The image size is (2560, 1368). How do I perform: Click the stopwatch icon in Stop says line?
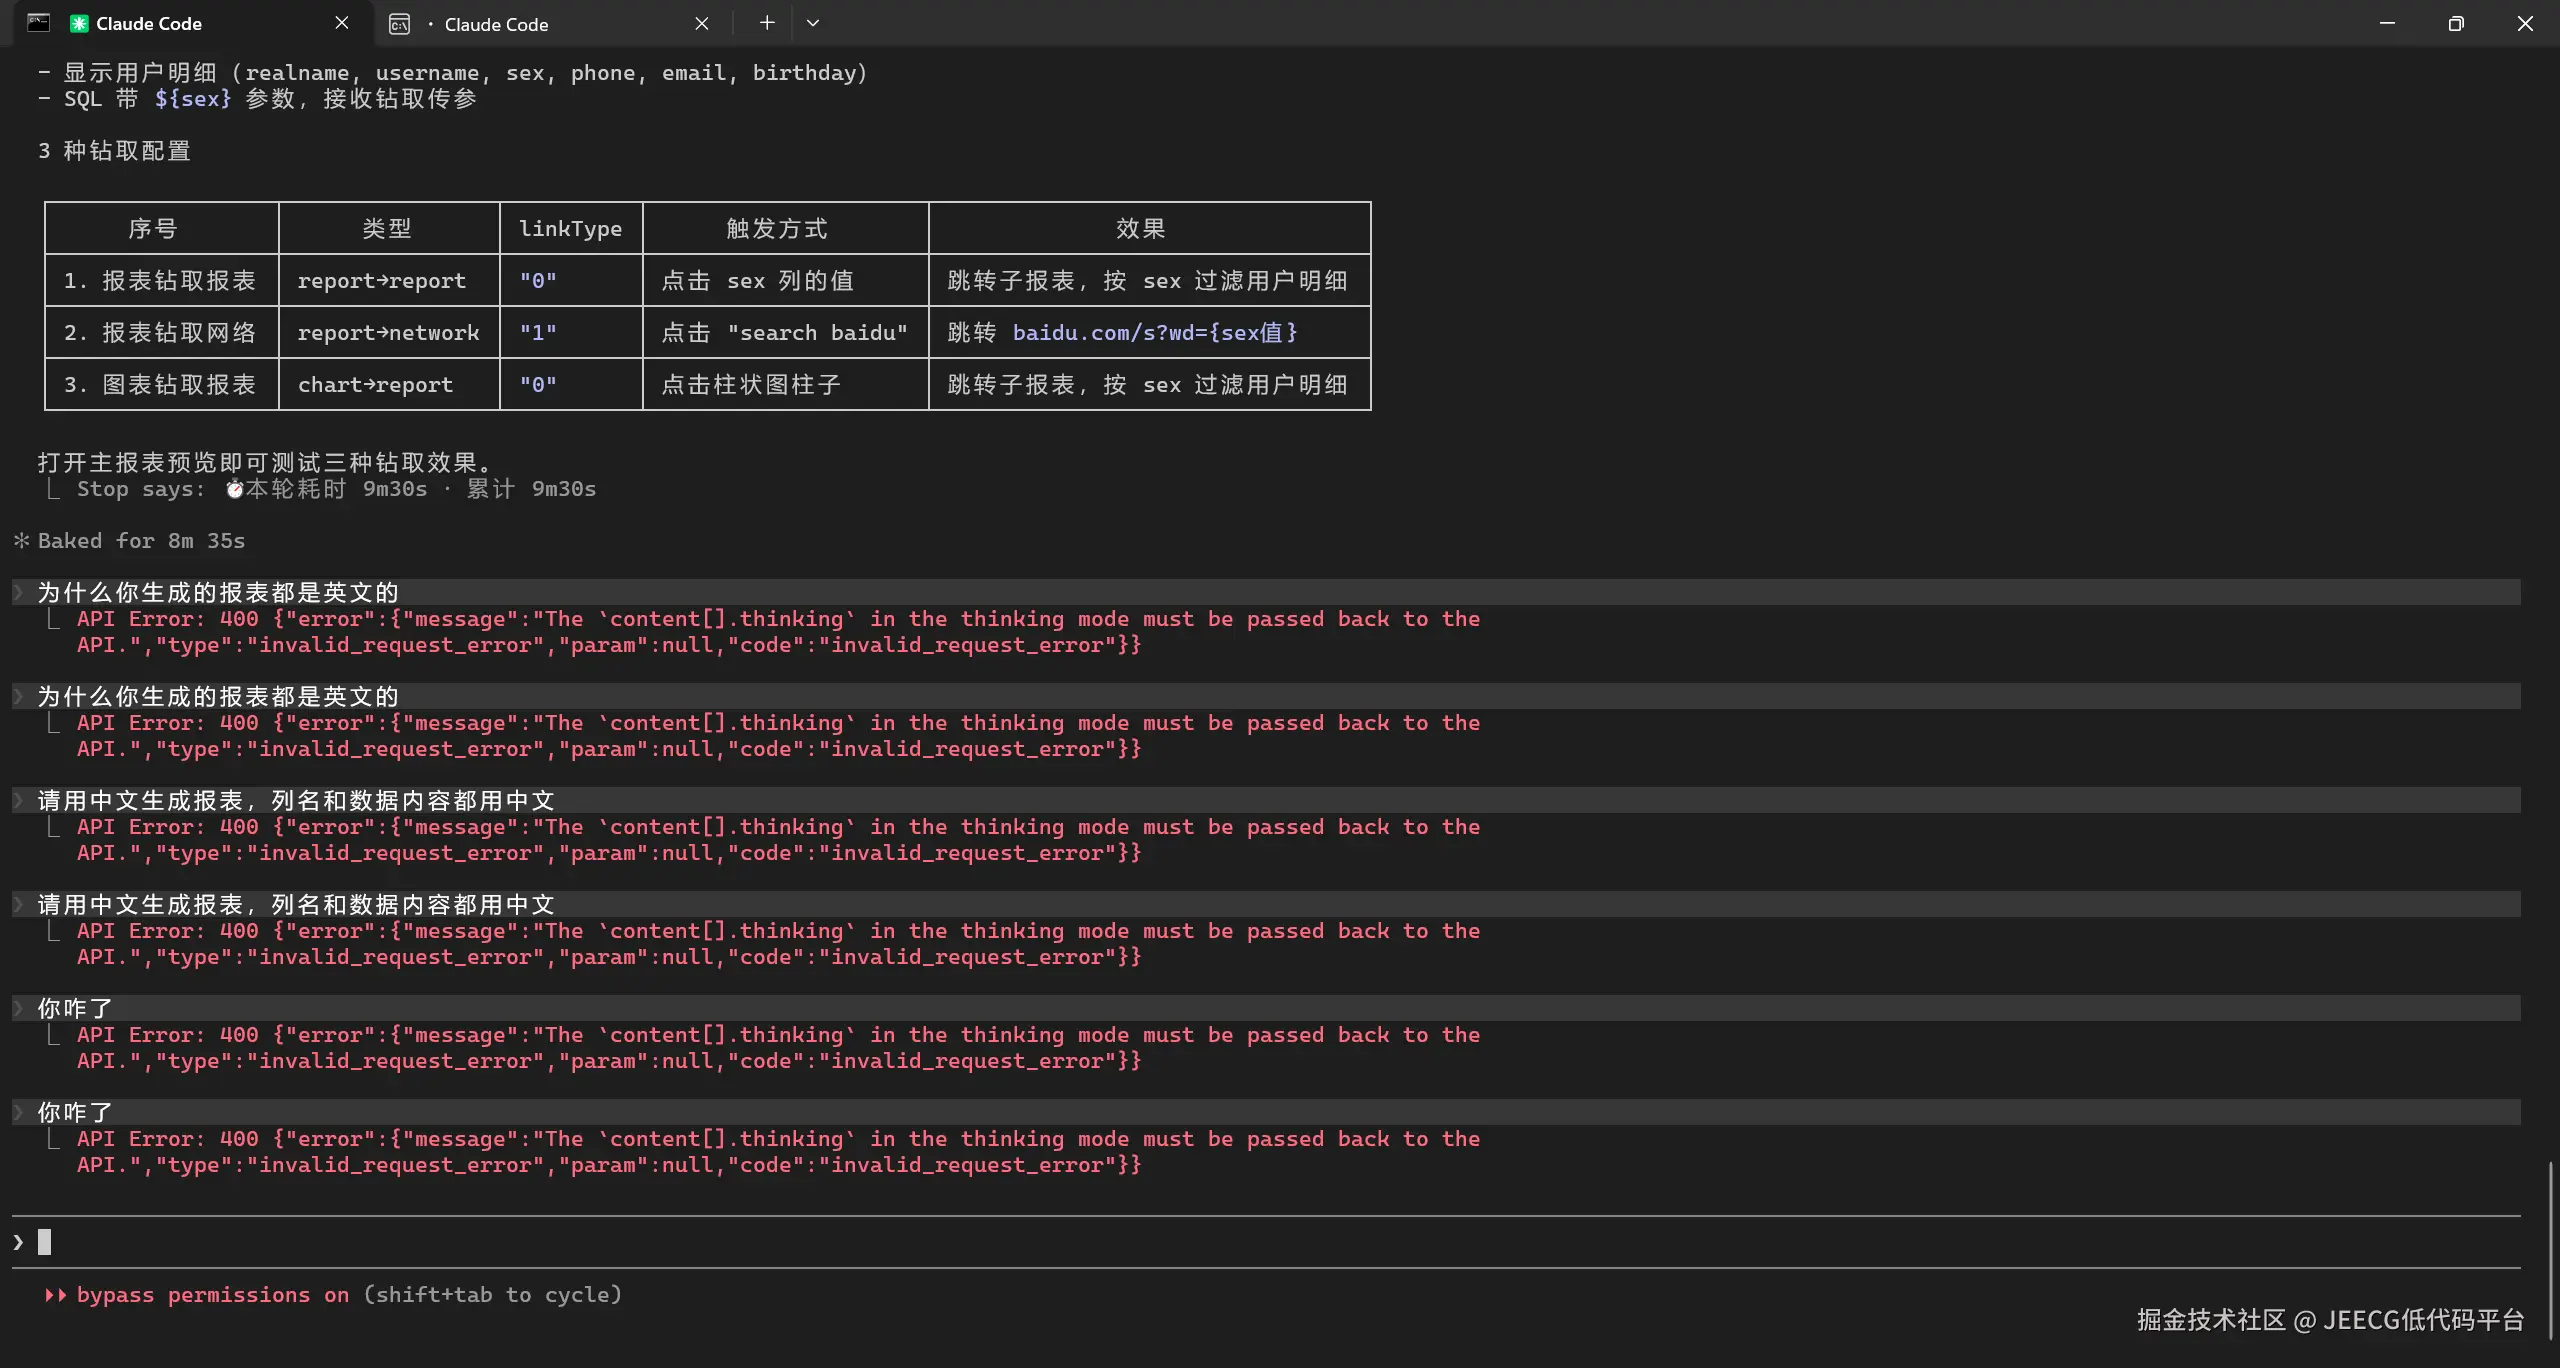[x=234, y=489]
